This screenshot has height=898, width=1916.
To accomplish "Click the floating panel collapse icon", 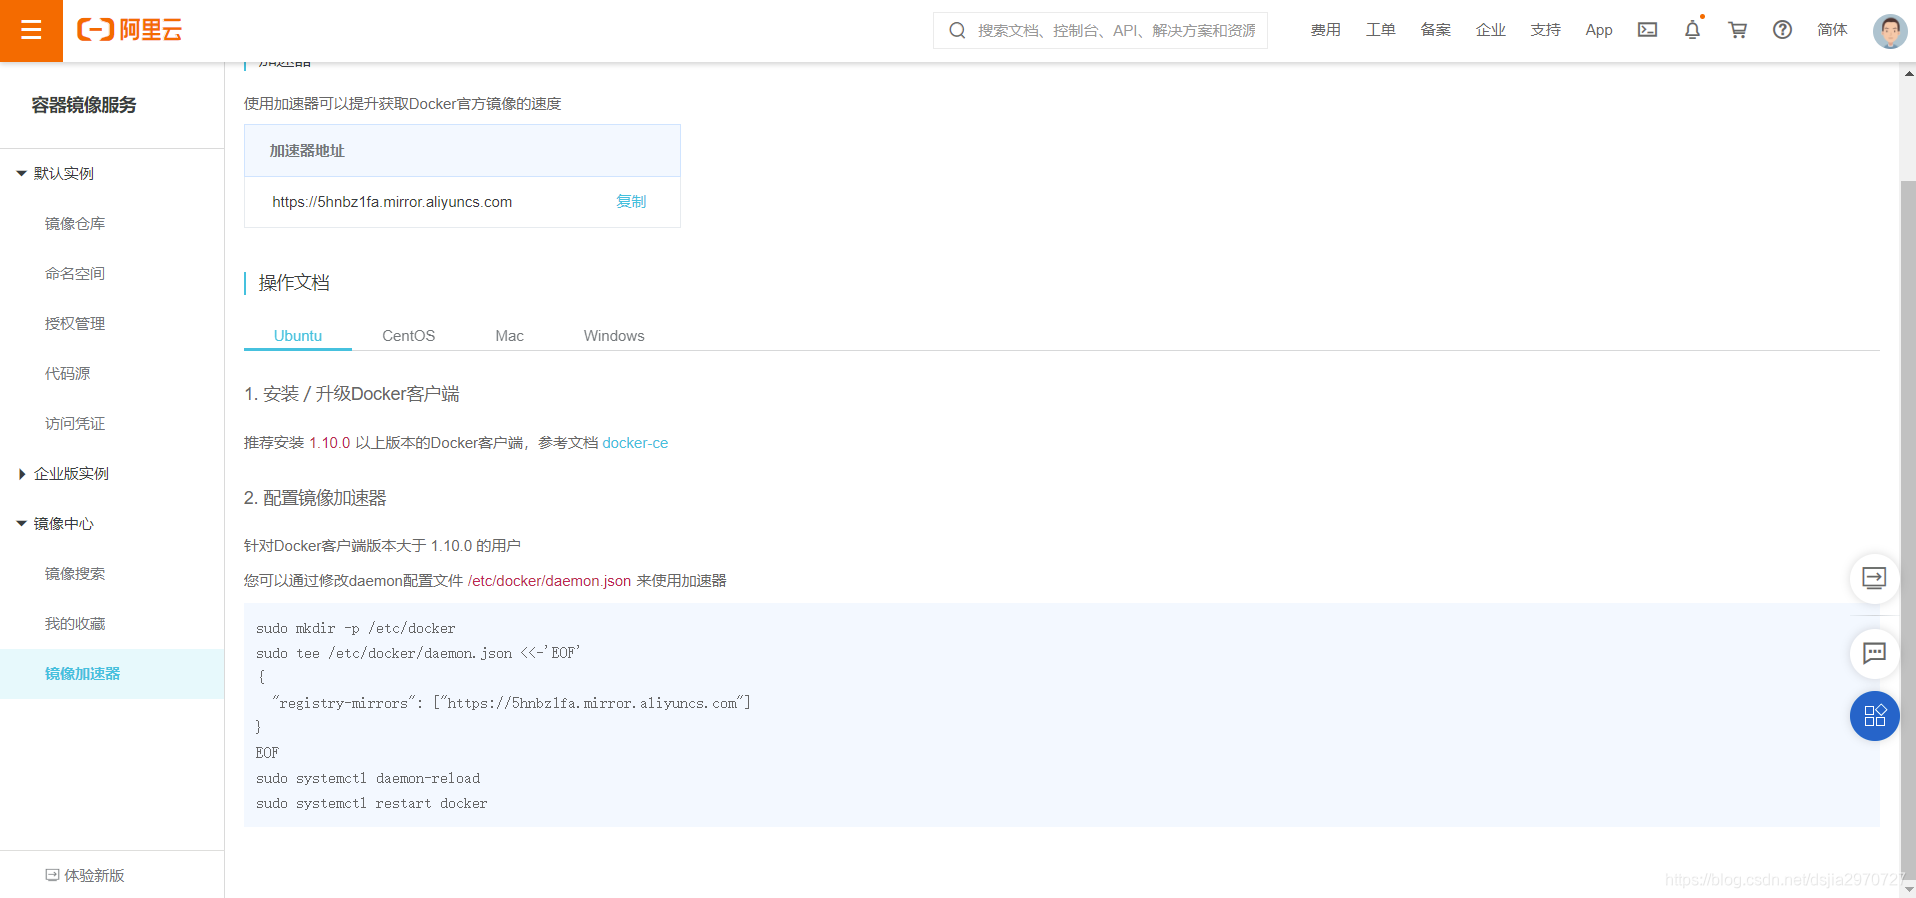I will tap(1874, 578).
